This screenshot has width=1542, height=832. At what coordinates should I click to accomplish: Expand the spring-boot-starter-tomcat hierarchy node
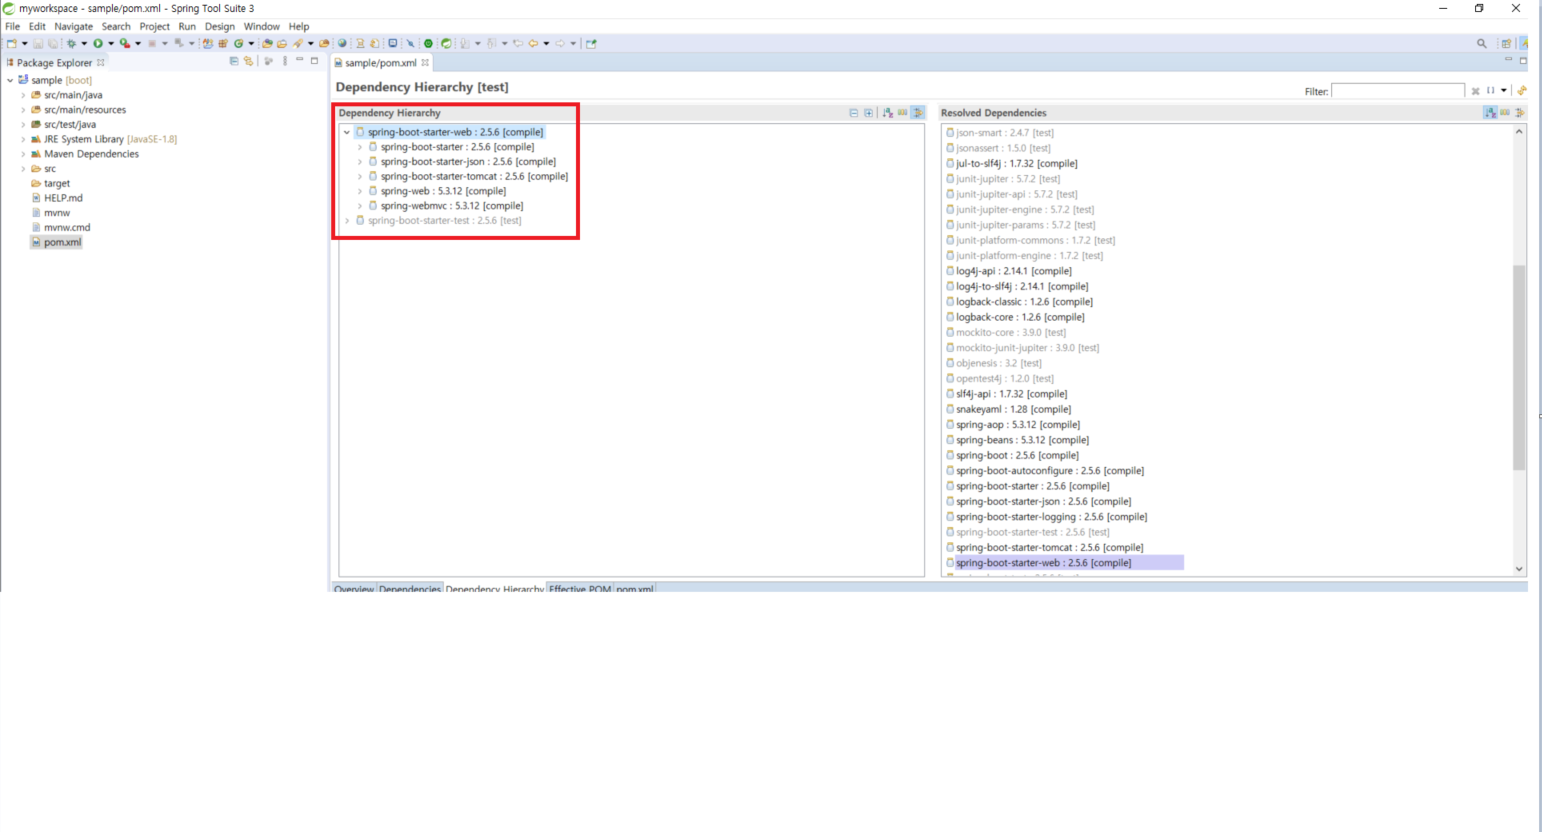pyautogui.click(x=360, y=176)
